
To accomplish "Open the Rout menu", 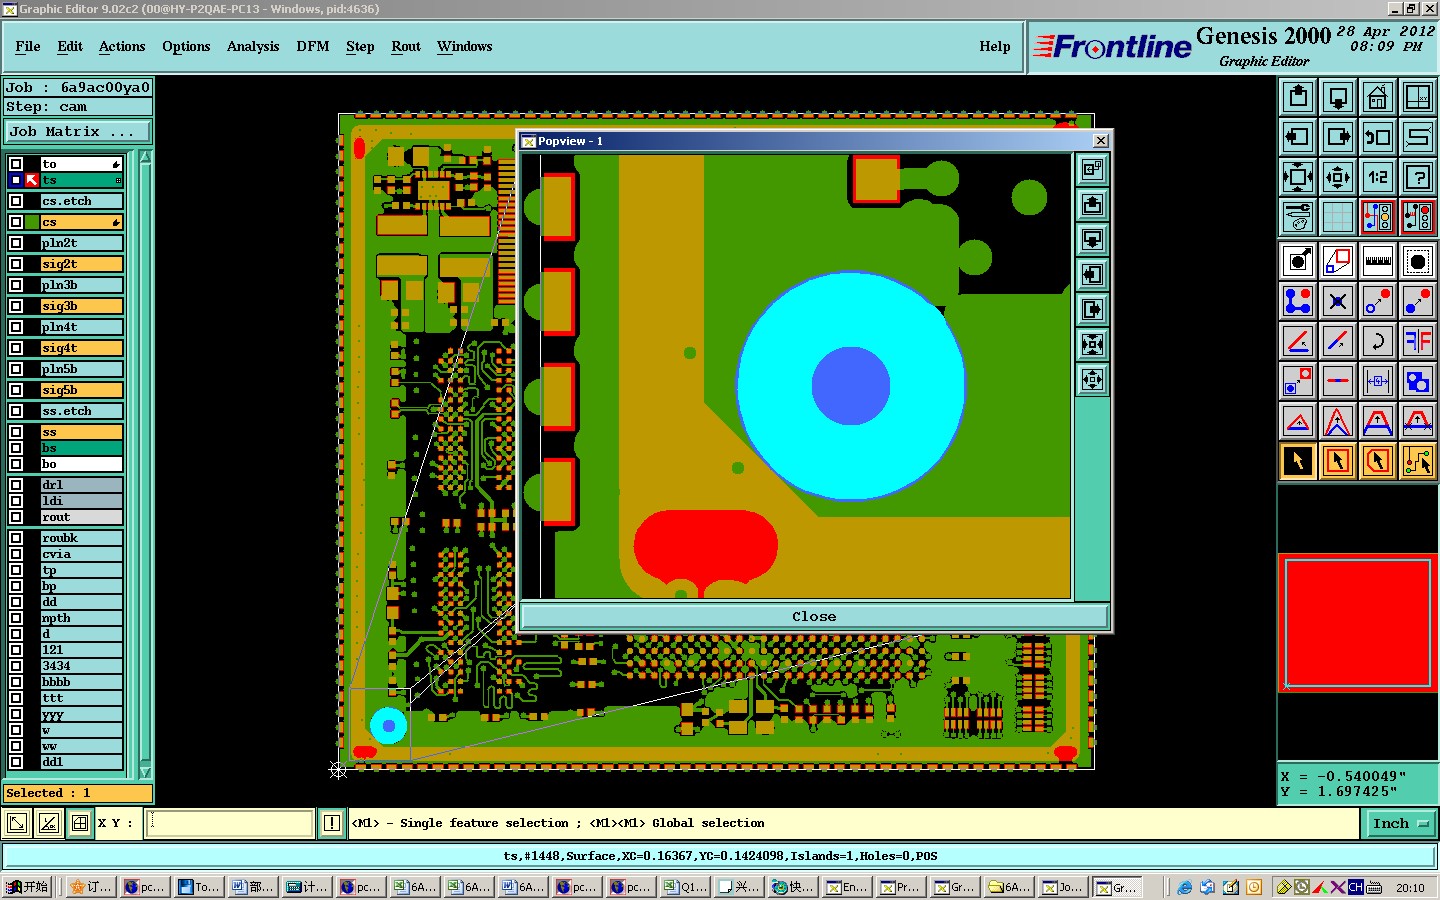I will point(406,47).
